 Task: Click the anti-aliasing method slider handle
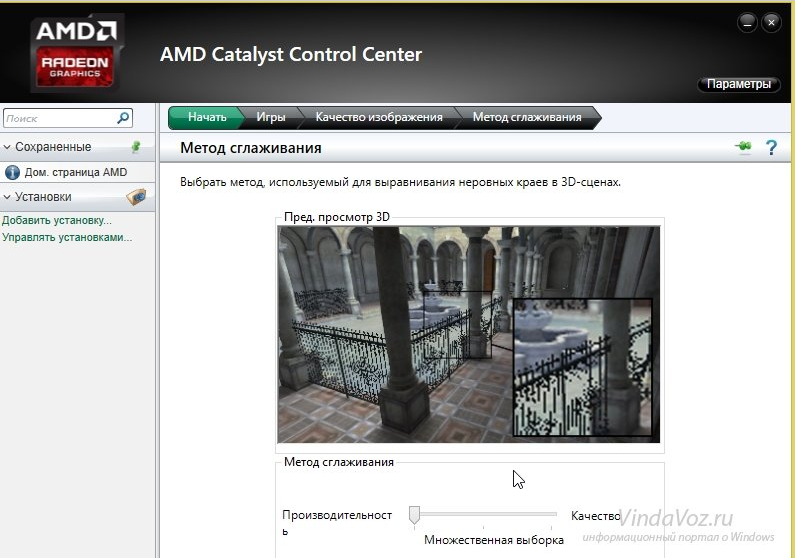click(414, 515)
